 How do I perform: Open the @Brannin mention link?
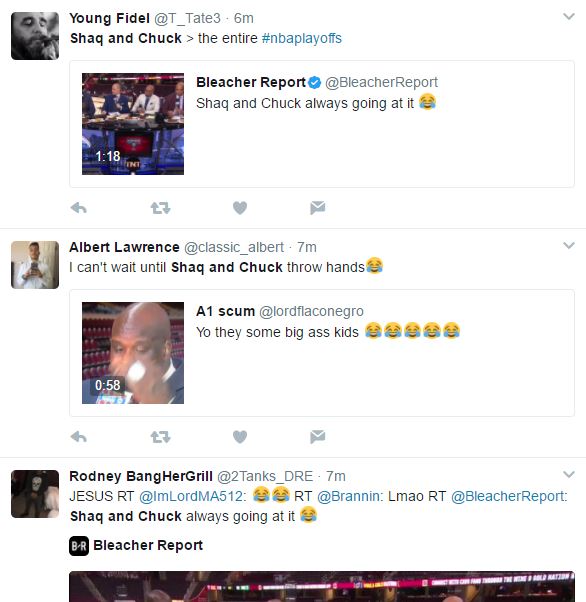click(350, 496)
